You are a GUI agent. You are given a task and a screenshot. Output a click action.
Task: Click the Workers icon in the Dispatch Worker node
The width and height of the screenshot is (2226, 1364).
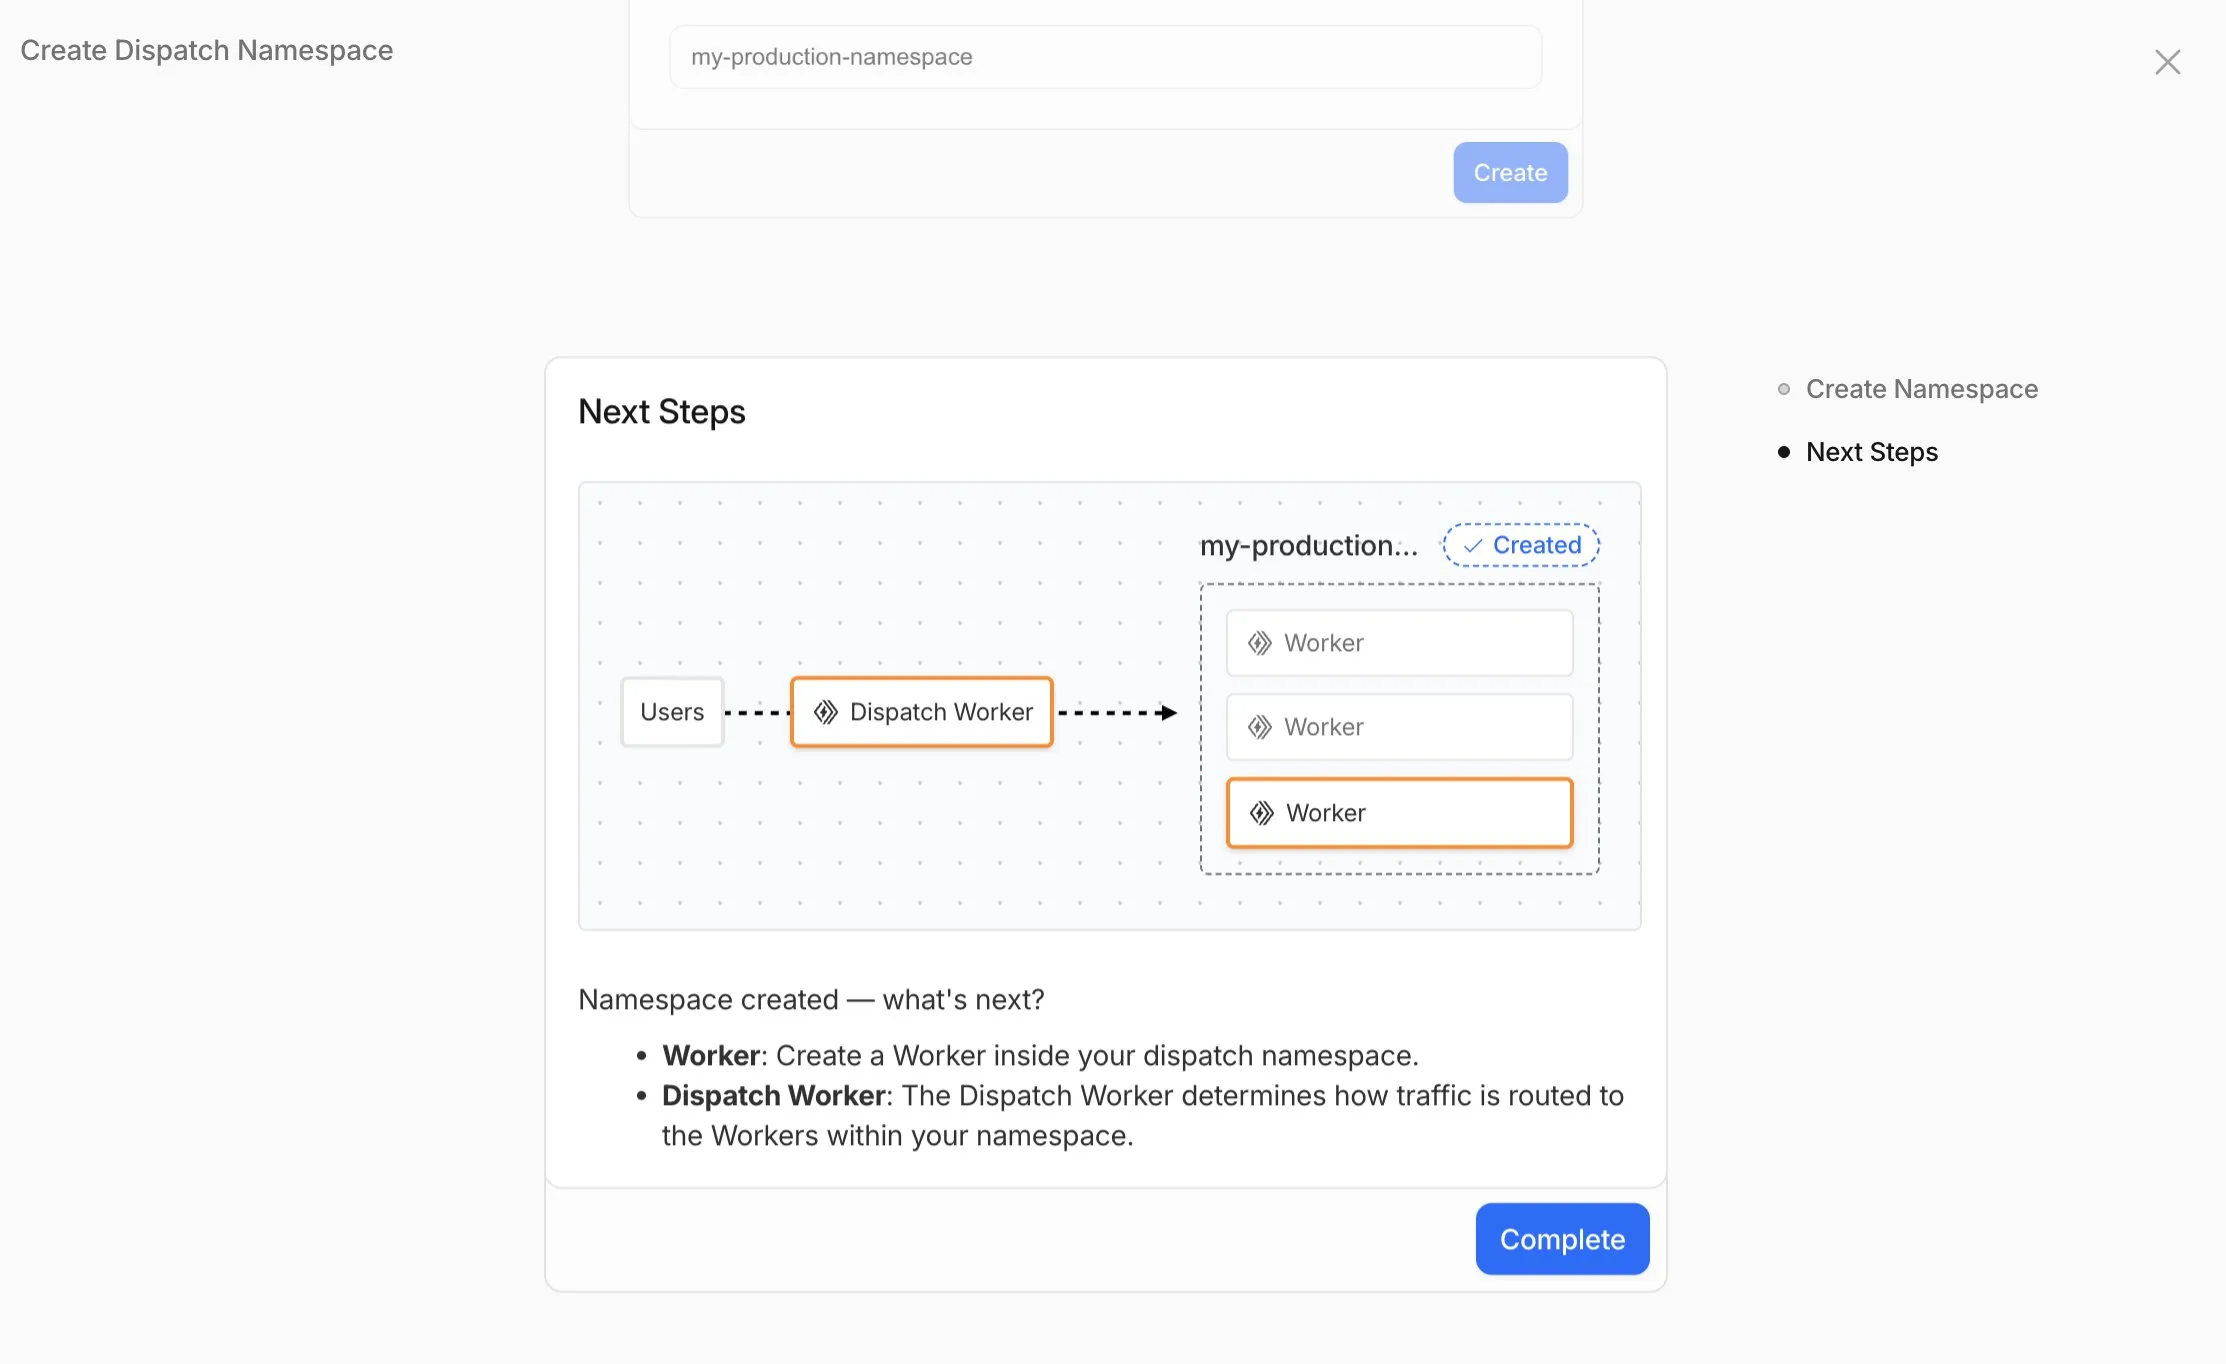click(x=826, y=712)
